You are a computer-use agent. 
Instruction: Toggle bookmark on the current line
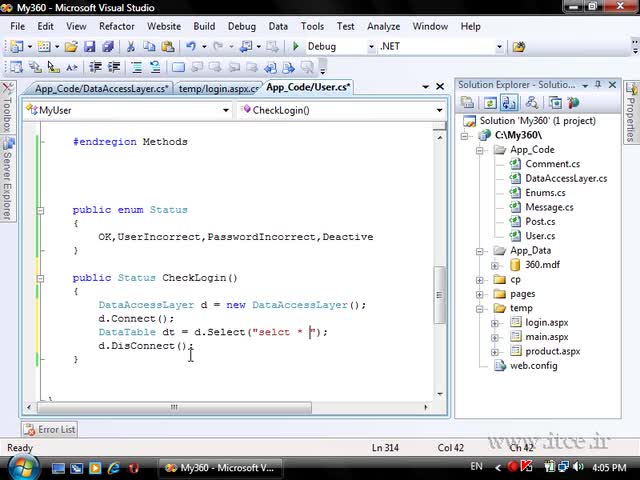coord(178,67)
